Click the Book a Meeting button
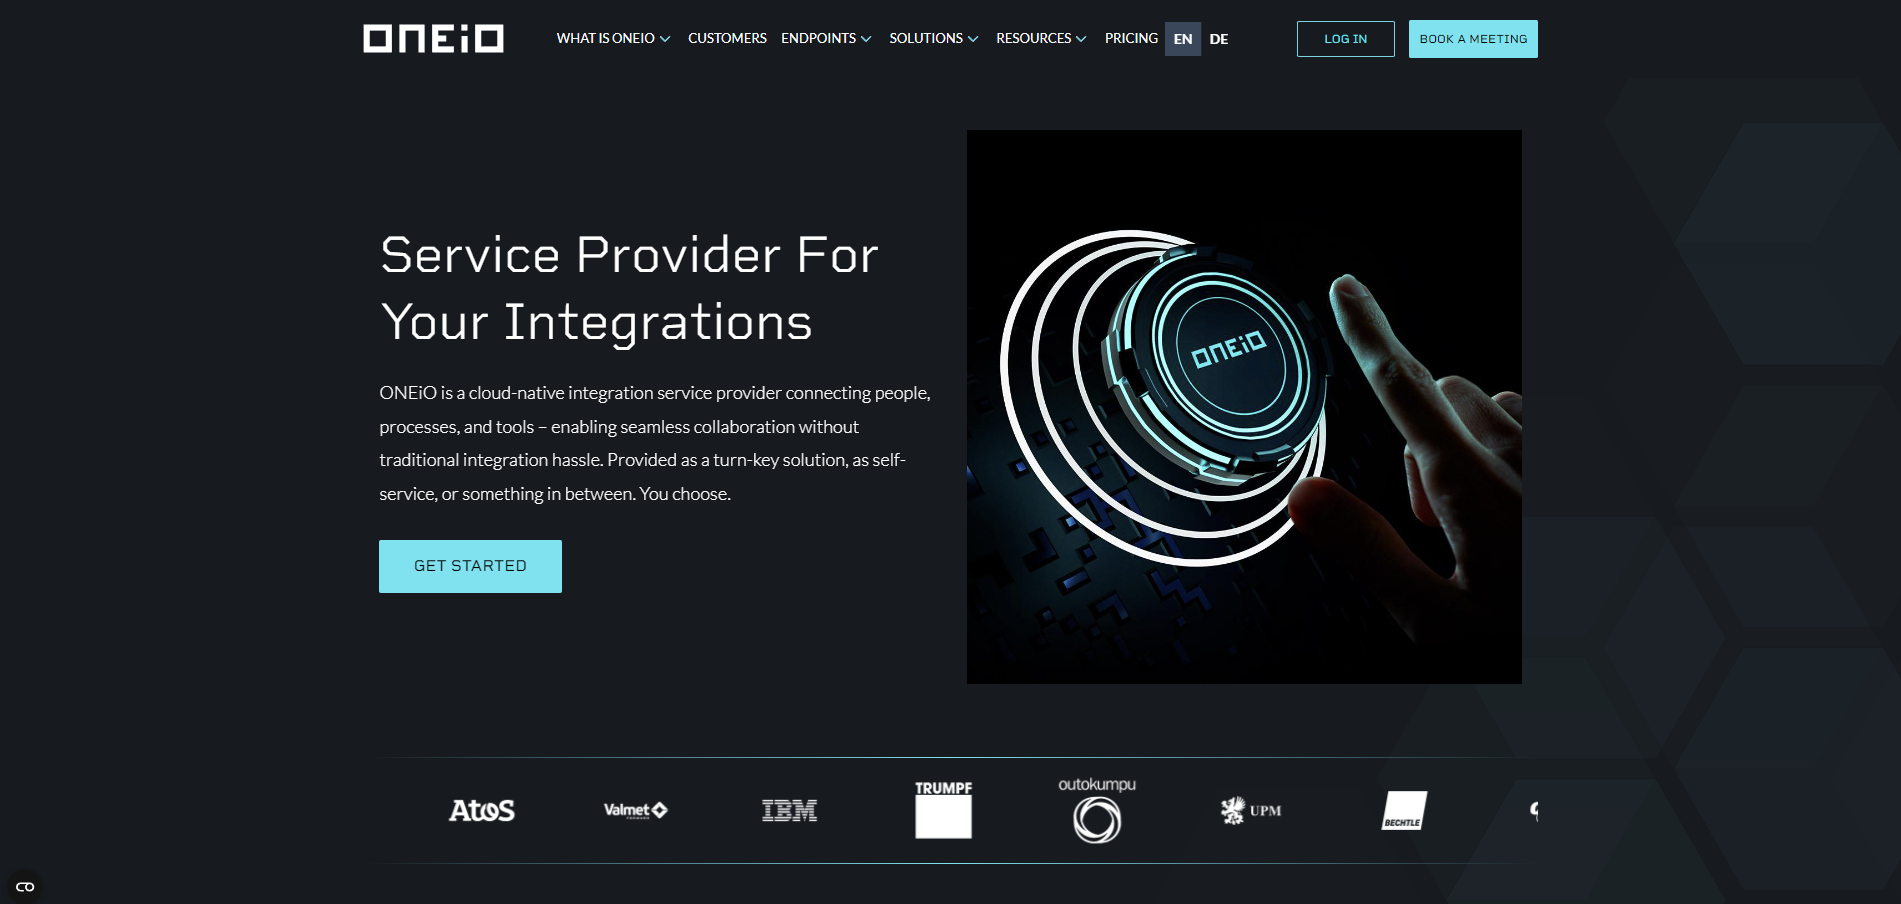Screen dimensions: 1901x904 1473,39
